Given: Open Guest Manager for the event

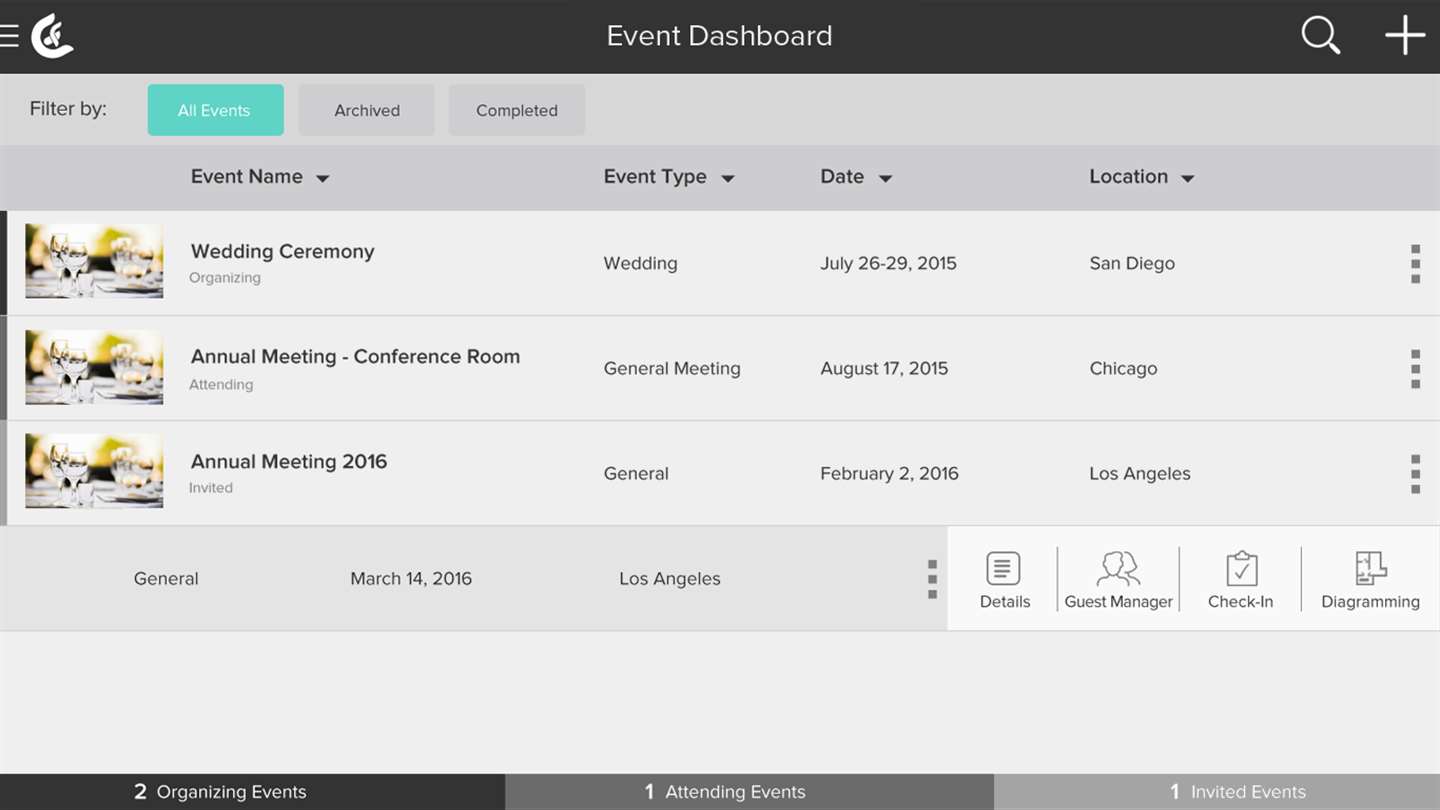Looking at the screenshot, I should pos(1118,580).
